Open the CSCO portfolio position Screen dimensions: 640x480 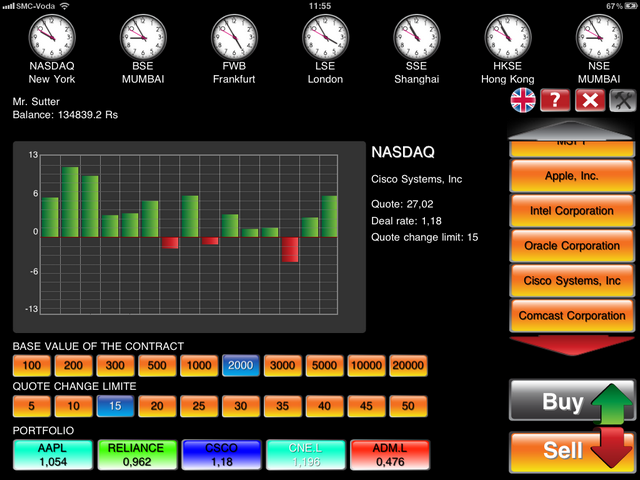[222, 455]
